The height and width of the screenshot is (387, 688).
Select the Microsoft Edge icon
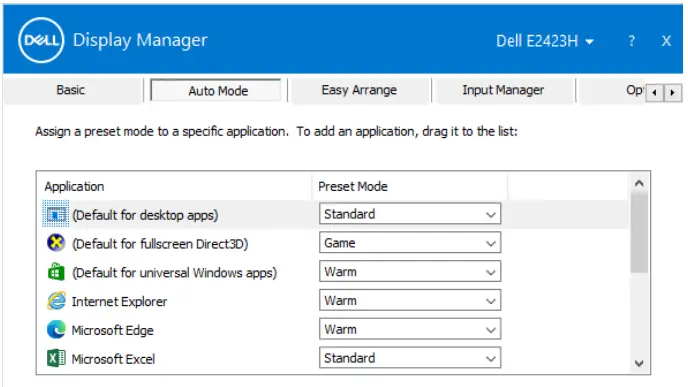(x=56, y=330)
